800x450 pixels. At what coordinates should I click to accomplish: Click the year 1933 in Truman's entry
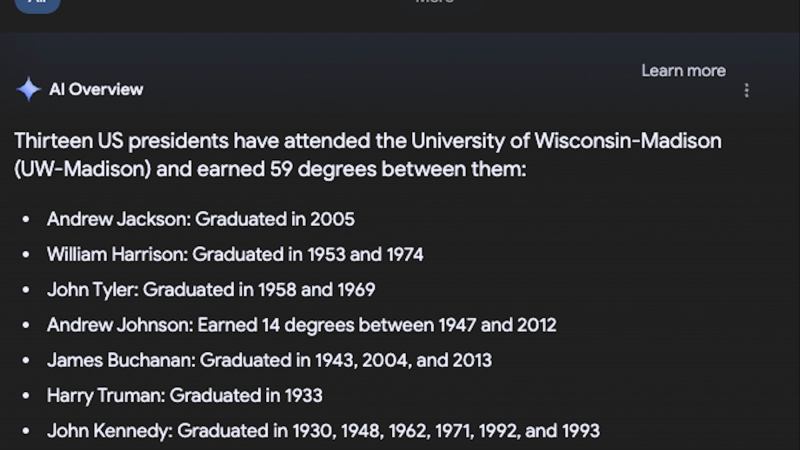coord(300,395)
